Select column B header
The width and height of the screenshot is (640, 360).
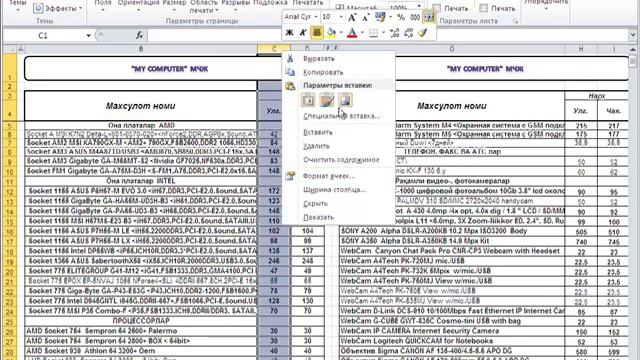(141, 49)
